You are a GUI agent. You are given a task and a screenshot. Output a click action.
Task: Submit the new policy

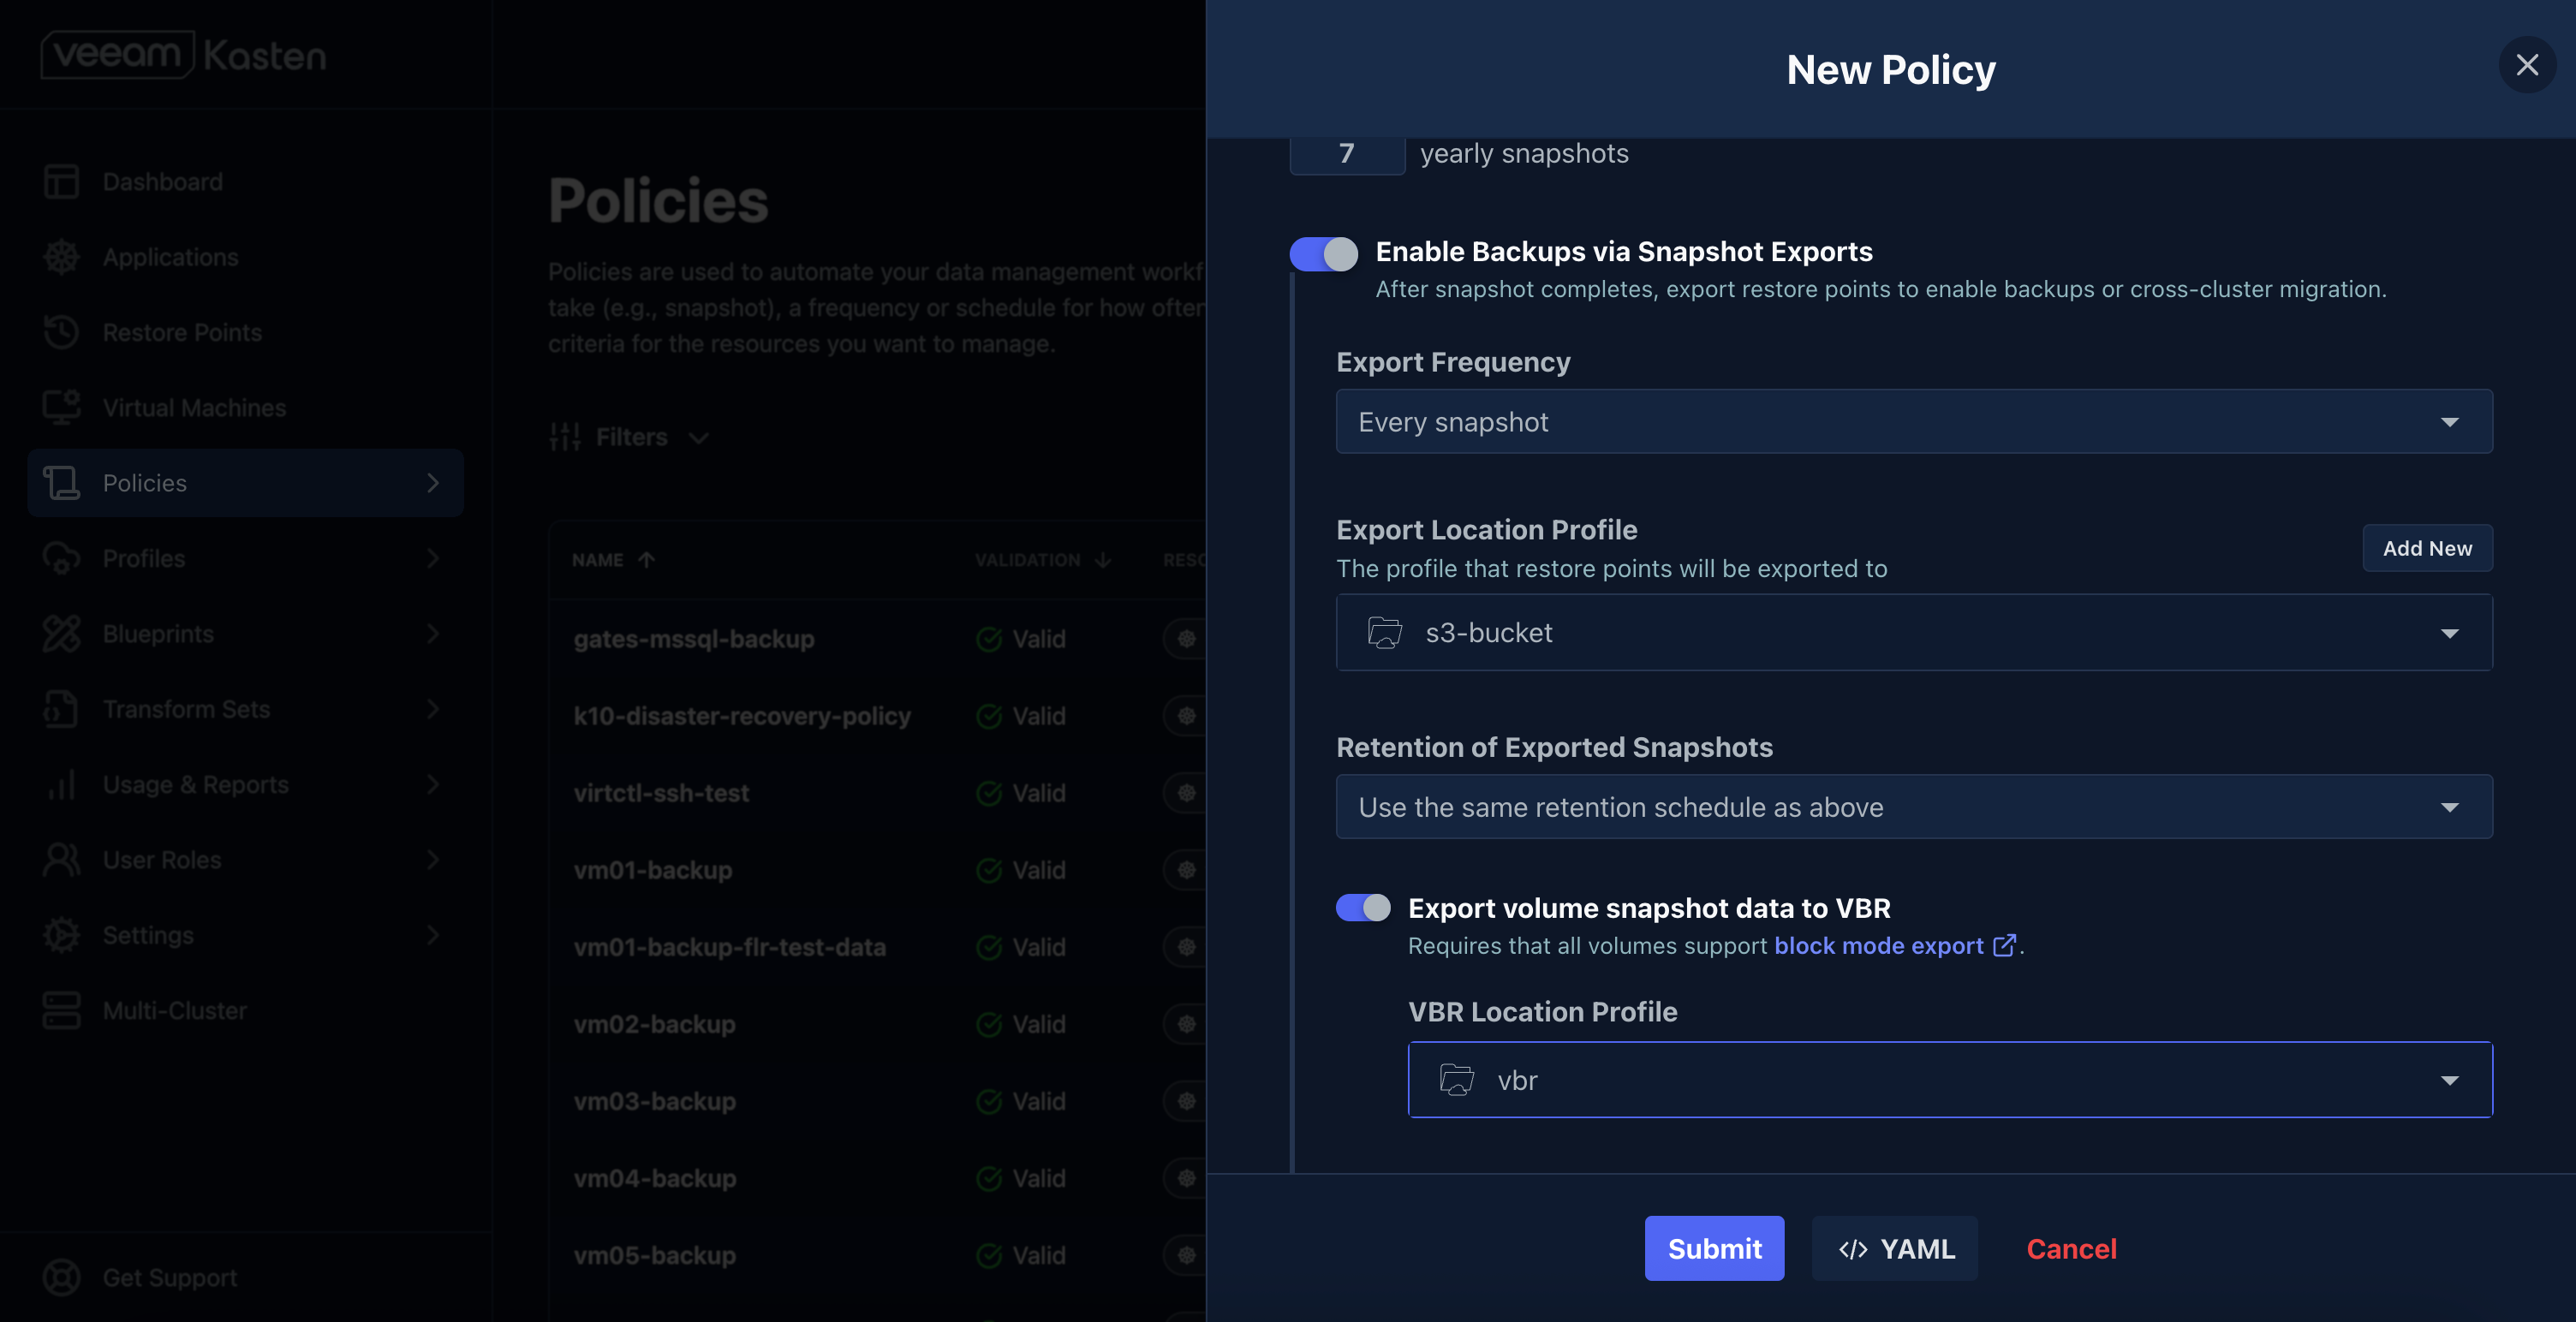tap(1714, 1248)
